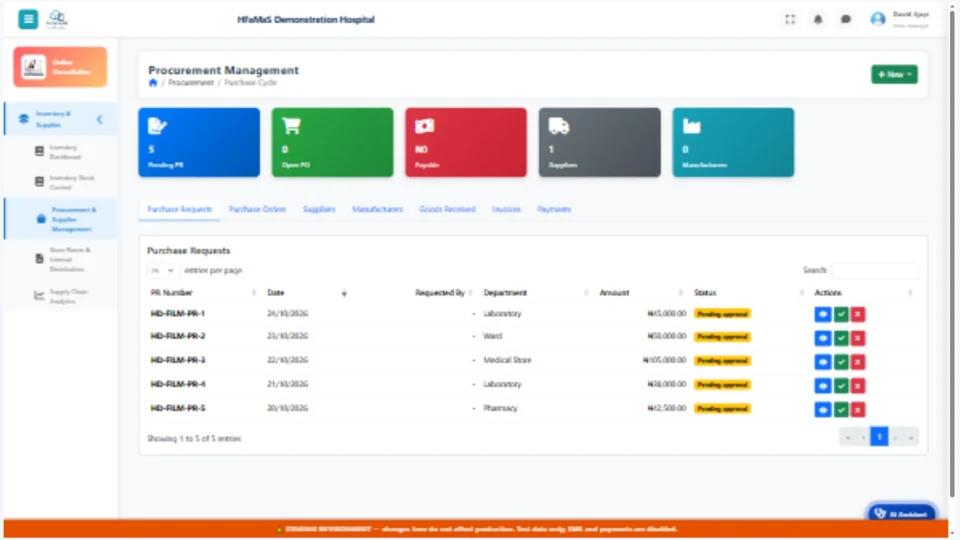960x540 pixels.
Task: Switch to Manufacturers tab
Action: click(377, 209)
